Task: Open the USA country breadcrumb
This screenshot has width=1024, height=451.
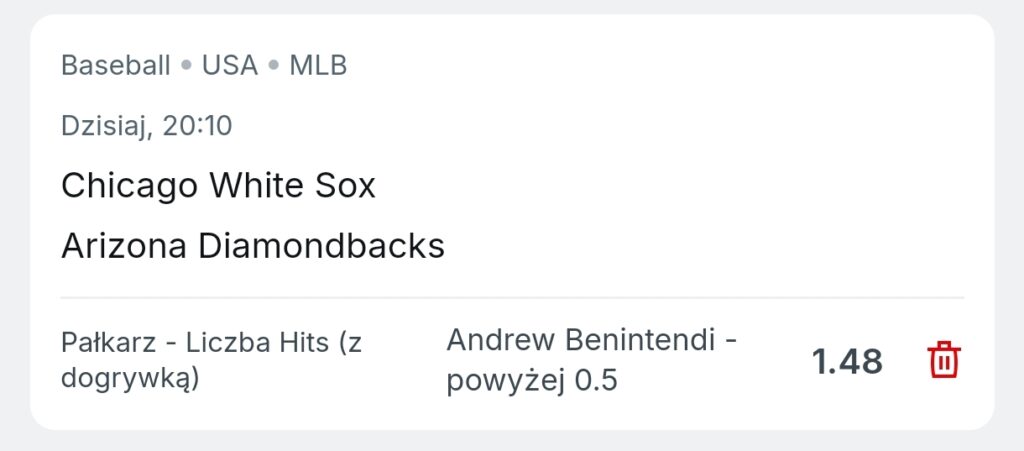Action: click(x=229, y=66)
